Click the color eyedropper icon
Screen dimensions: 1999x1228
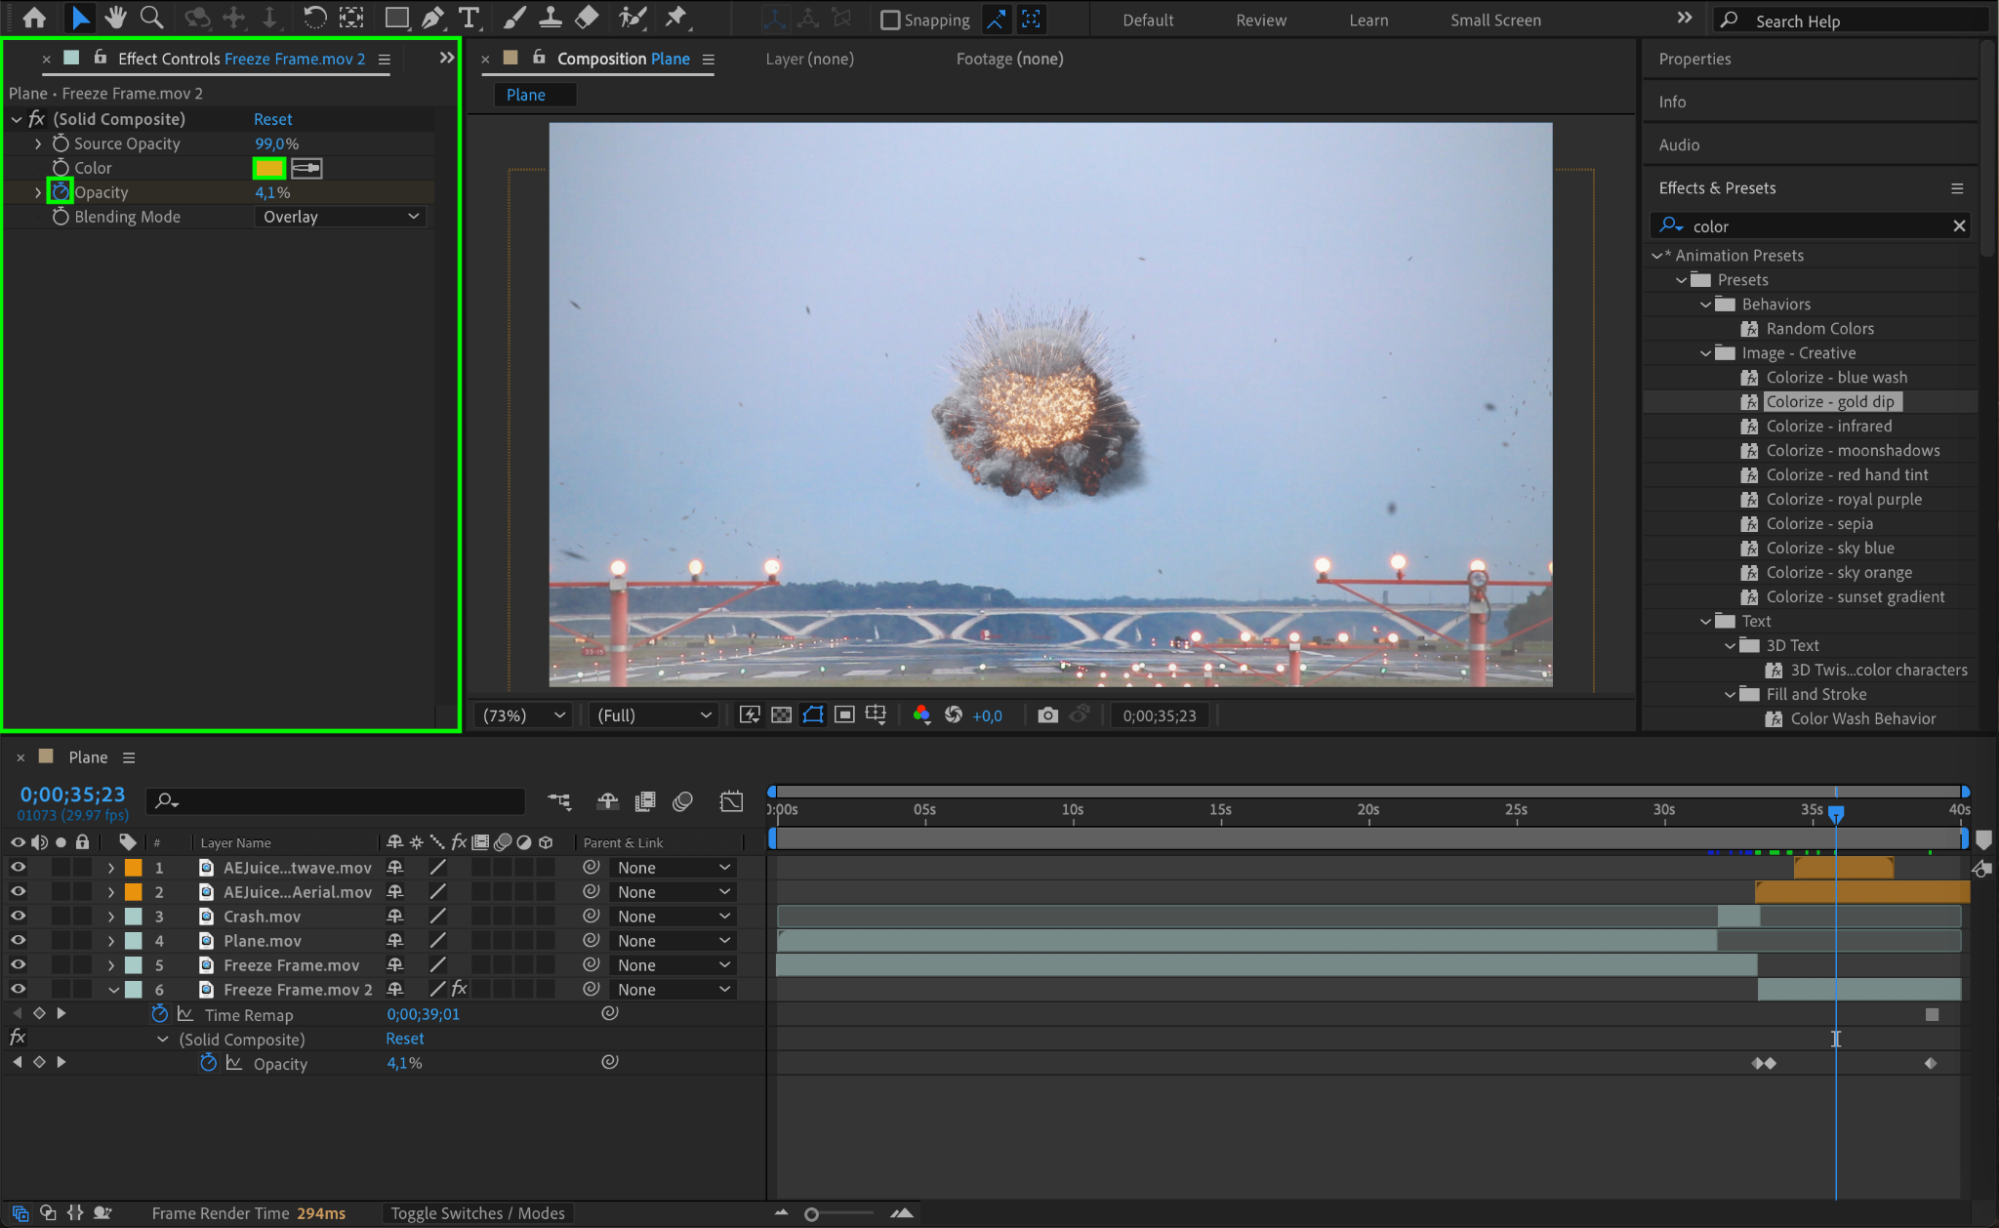pos(307,168)
